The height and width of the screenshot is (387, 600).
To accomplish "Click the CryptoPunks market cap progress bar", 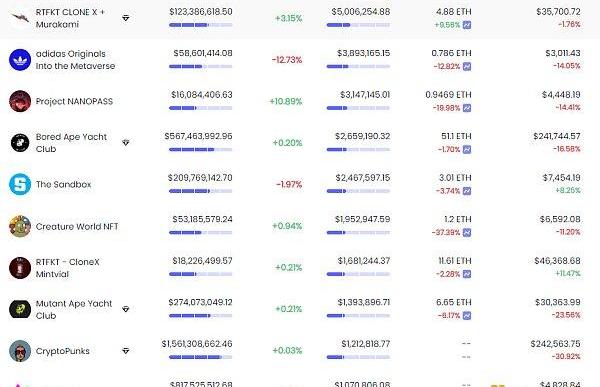I will point(201,357).
